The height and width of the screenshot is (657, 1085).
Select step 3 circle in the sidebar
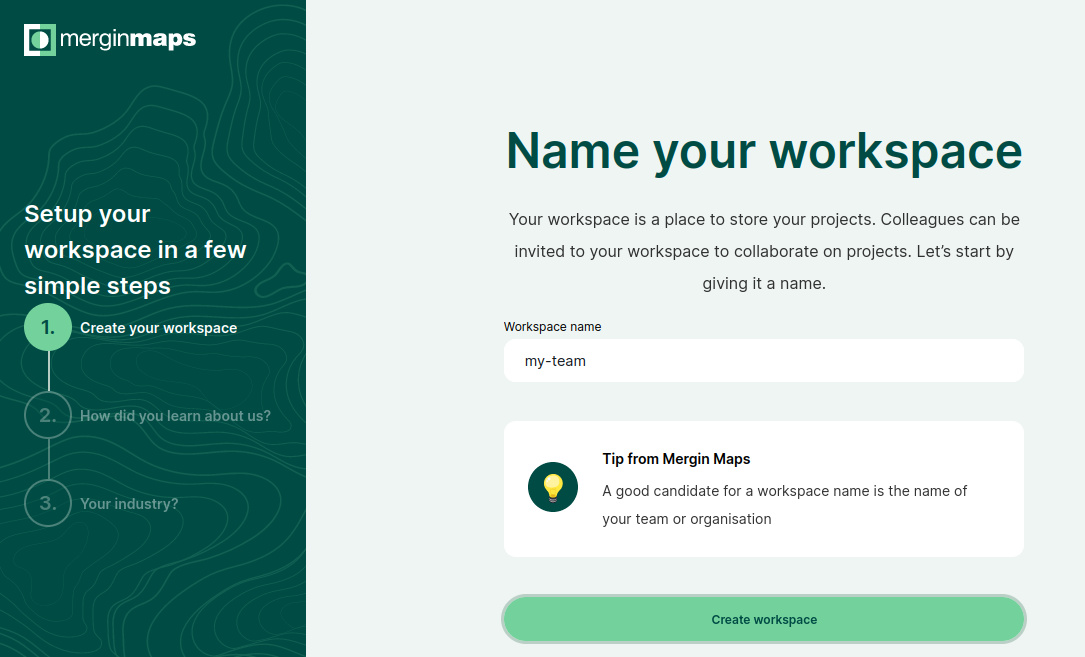(48, 503)
